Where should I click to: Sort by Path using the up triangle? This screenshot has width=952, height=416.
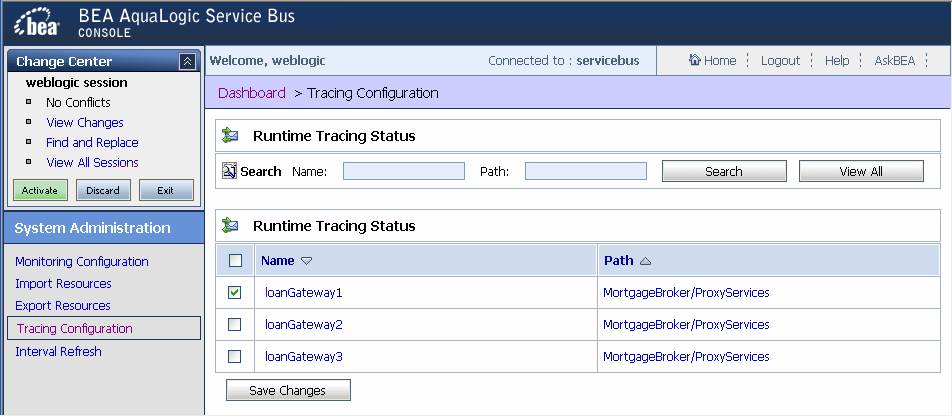tap(645, 261)
